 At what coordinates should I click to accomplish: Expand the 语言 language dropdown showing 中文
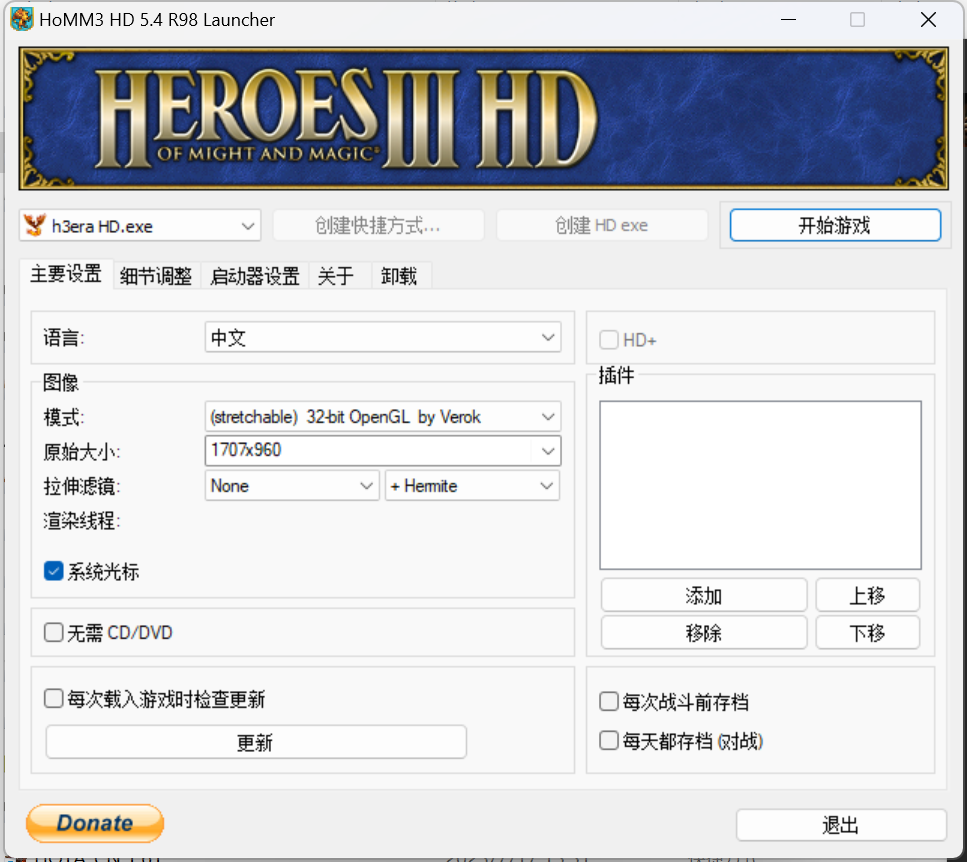382,337
